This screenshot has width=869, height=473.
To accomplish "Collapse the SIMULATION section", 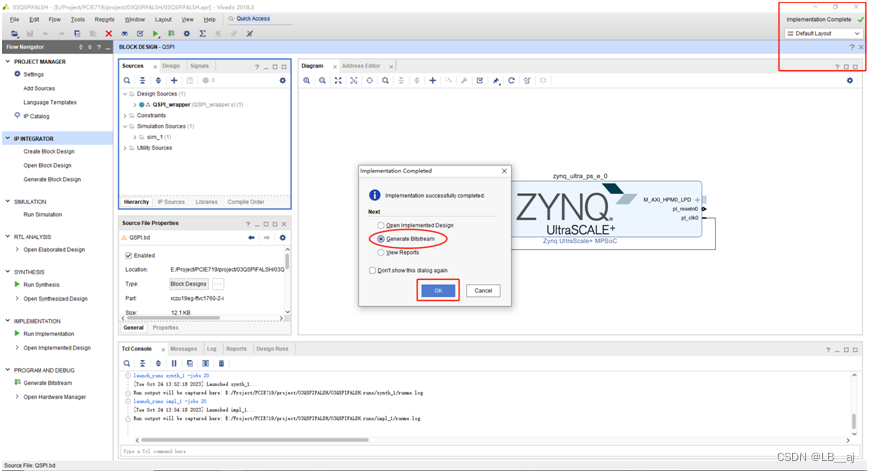I will (x=8, y=202).
